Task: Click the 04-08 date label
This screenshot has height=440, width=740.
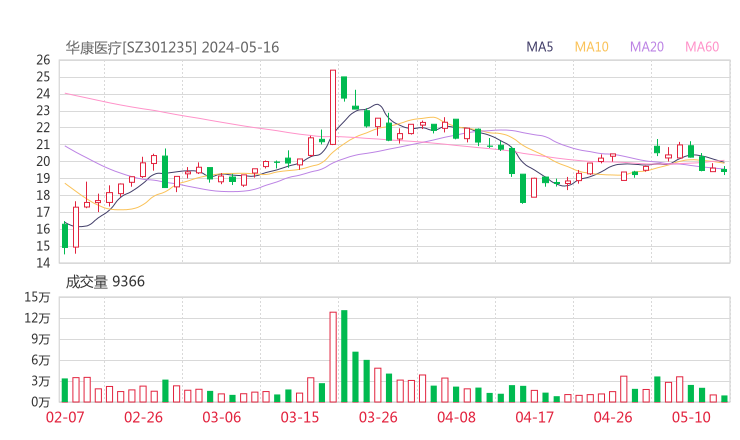Action: coord(456,417)
